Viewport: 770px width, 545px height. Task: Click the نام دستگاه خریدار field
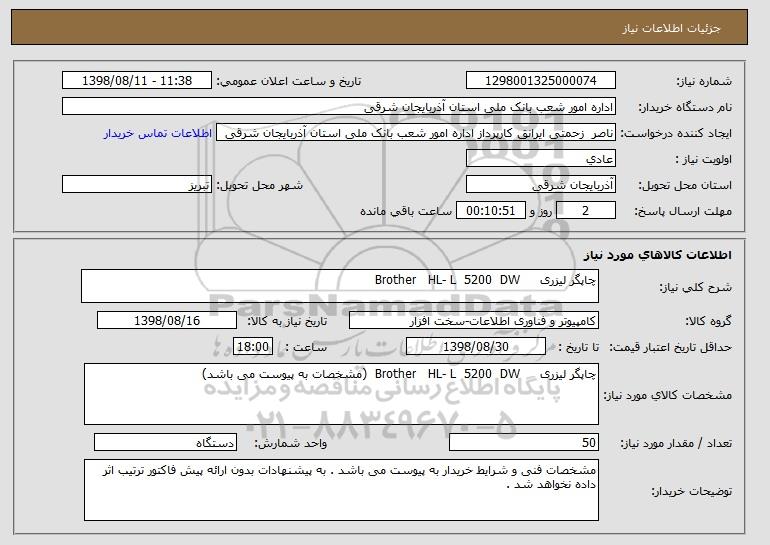(339, 107)
